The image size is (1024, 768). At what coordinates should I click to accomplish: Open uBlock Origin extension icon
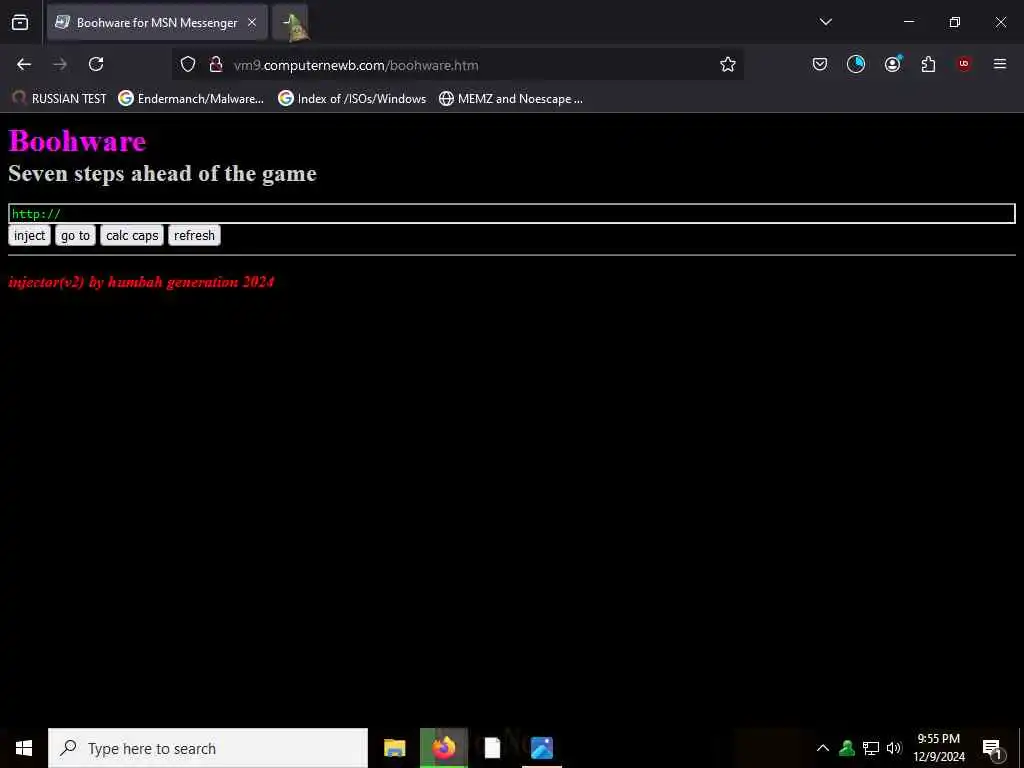point(964,64)
